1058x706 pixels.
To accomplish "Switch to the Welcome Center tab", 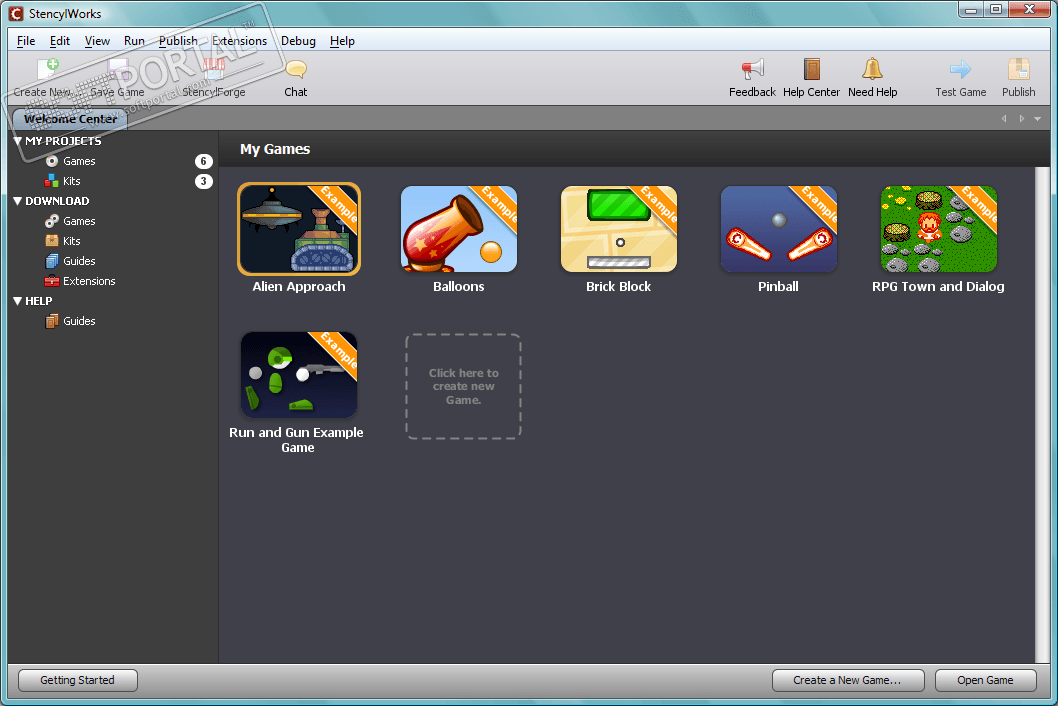I will tap(70, 119).
